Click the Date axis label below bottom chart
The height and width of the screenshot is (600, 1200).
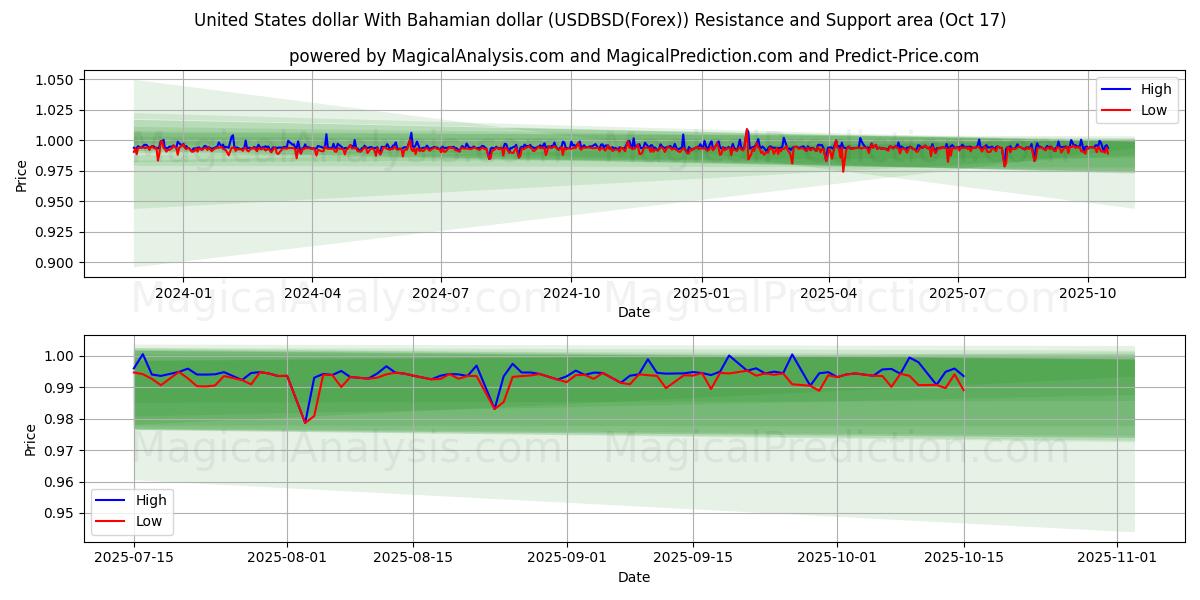point(634,577)
